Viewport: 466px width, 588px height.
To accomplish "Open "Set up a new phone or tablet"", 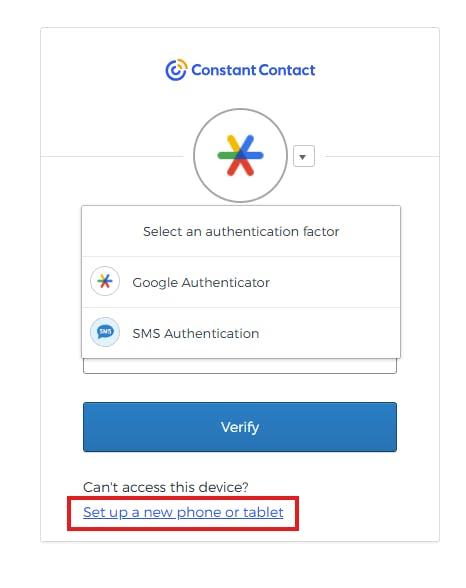I will 183,512.
